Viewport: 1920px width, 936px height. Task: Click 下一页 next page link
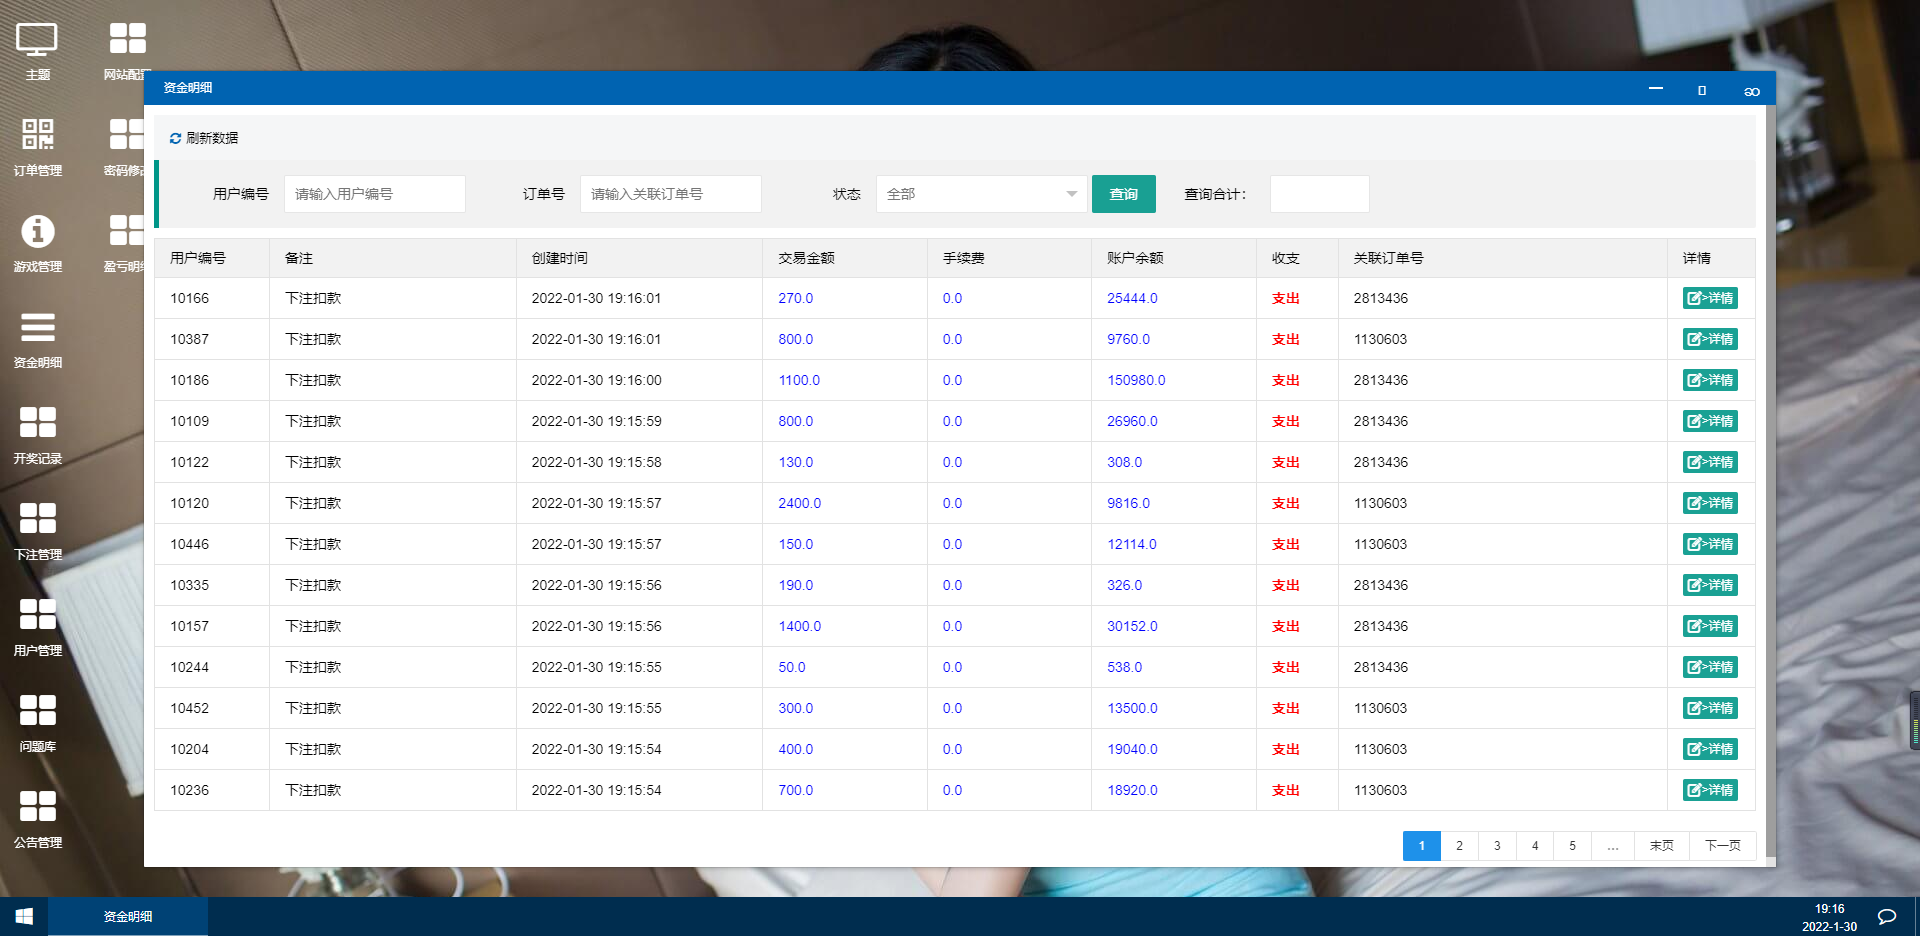1722,846
